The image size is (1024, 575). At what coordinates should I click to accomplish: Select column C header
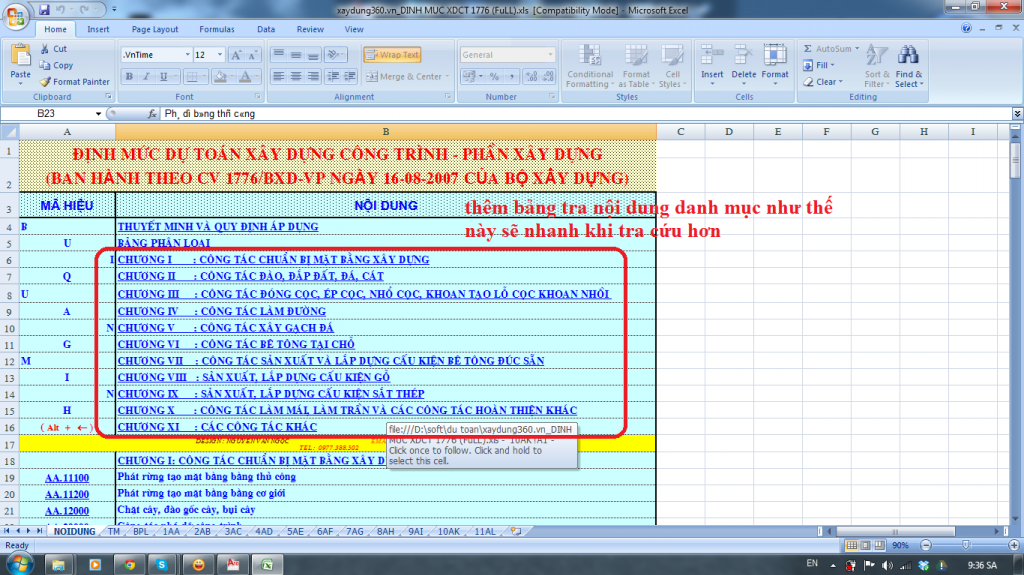680,132
